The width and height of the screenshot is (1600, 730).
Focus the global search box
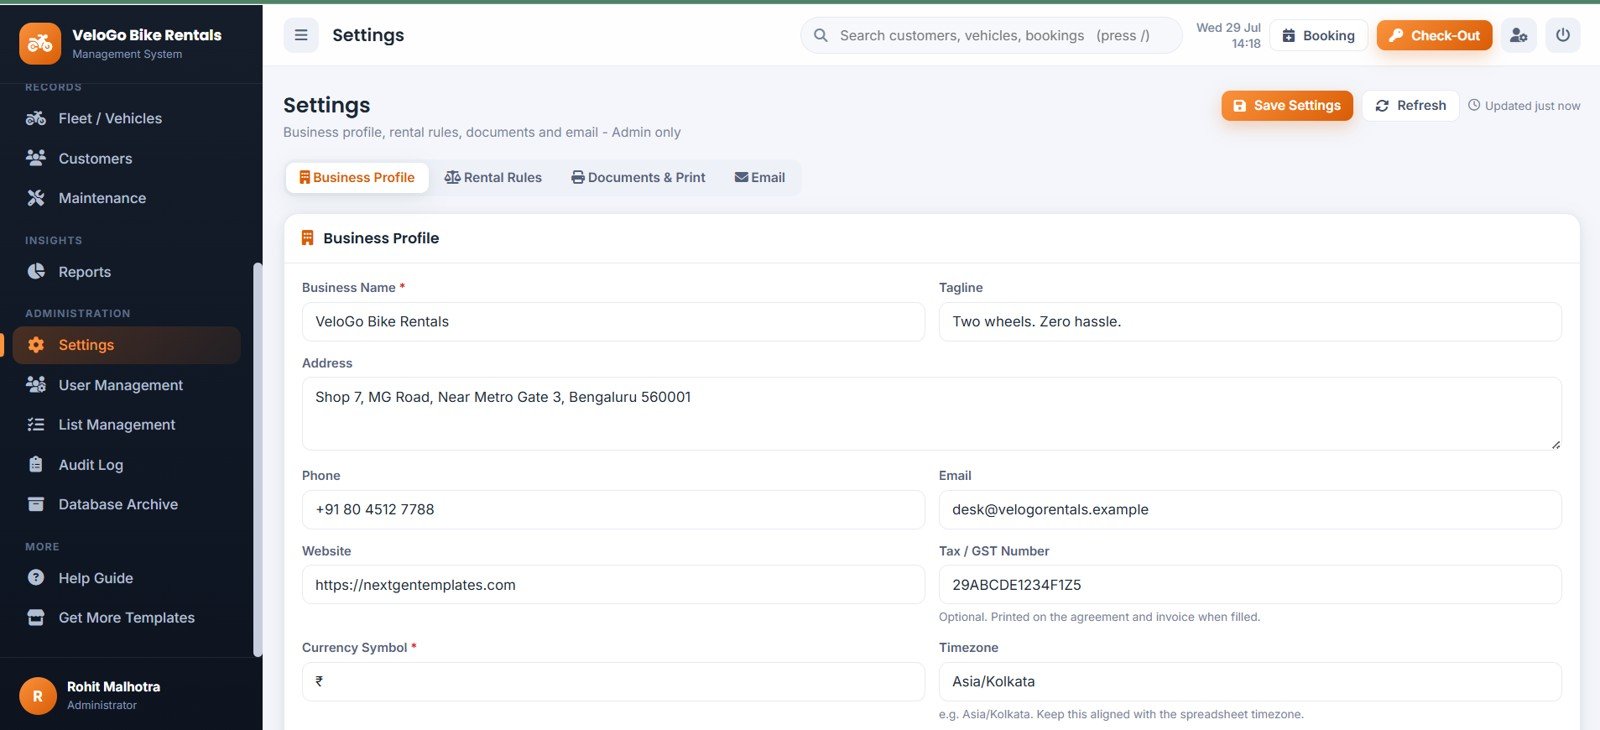[x=991, y=35]
